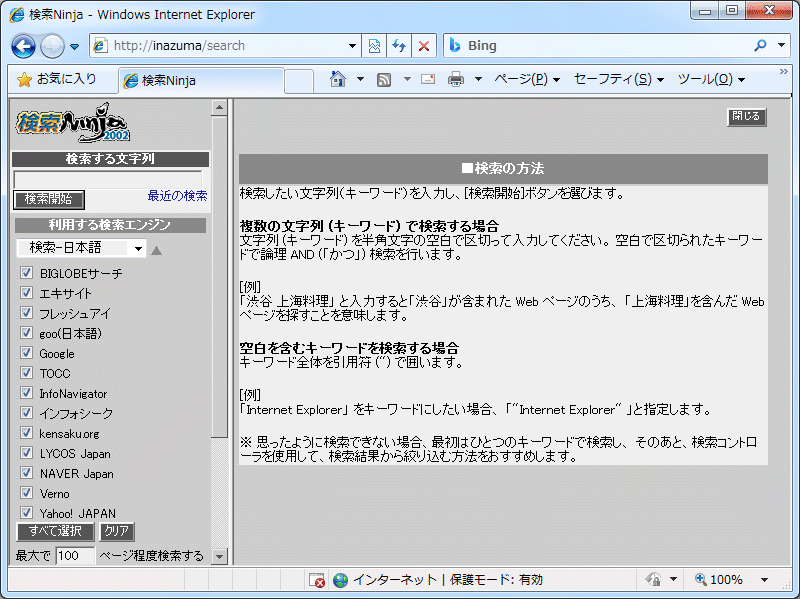This screenshot has height=599, width=800.
Task: Uncheck the Yahoo! JAPAN checkbox
Action: (27, 513)
